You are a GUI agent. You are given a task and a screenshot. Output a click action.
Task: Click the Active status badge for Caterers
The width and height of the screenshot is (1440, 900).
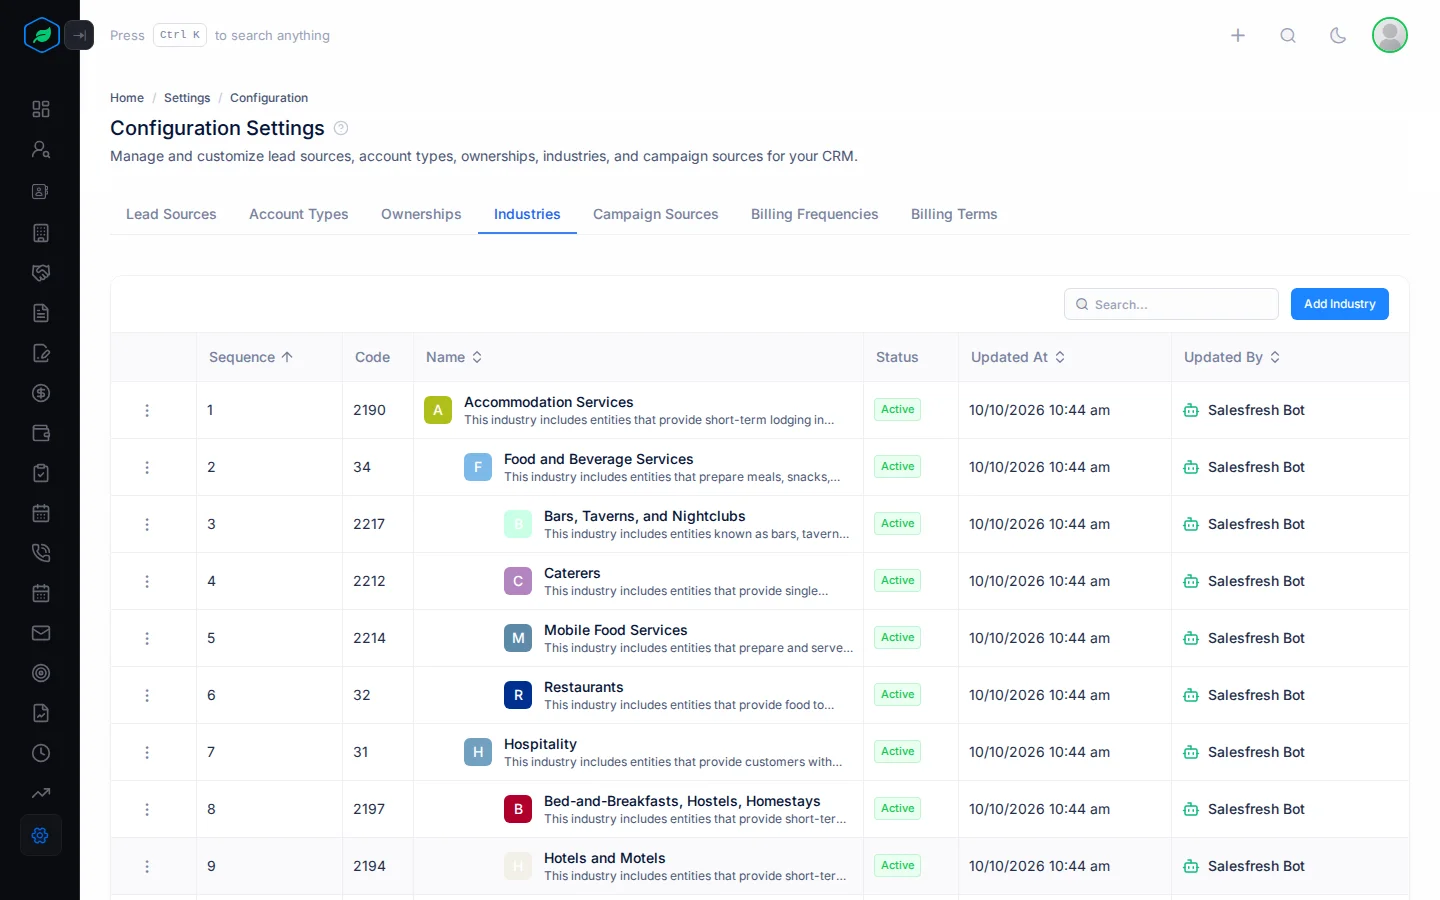pos(898,581)
